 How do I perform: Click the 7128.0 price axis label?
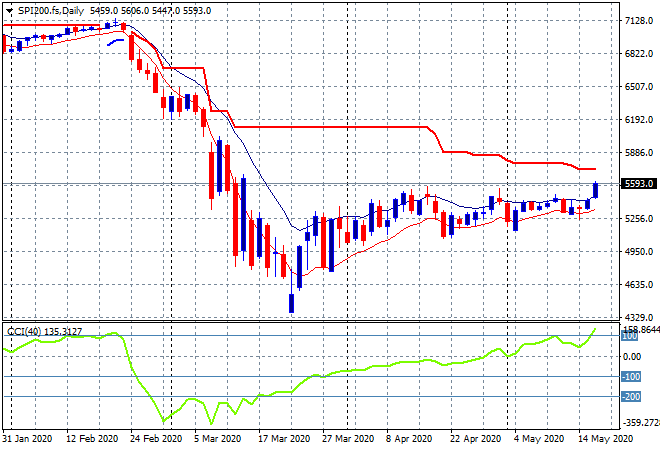coord(639,21)
